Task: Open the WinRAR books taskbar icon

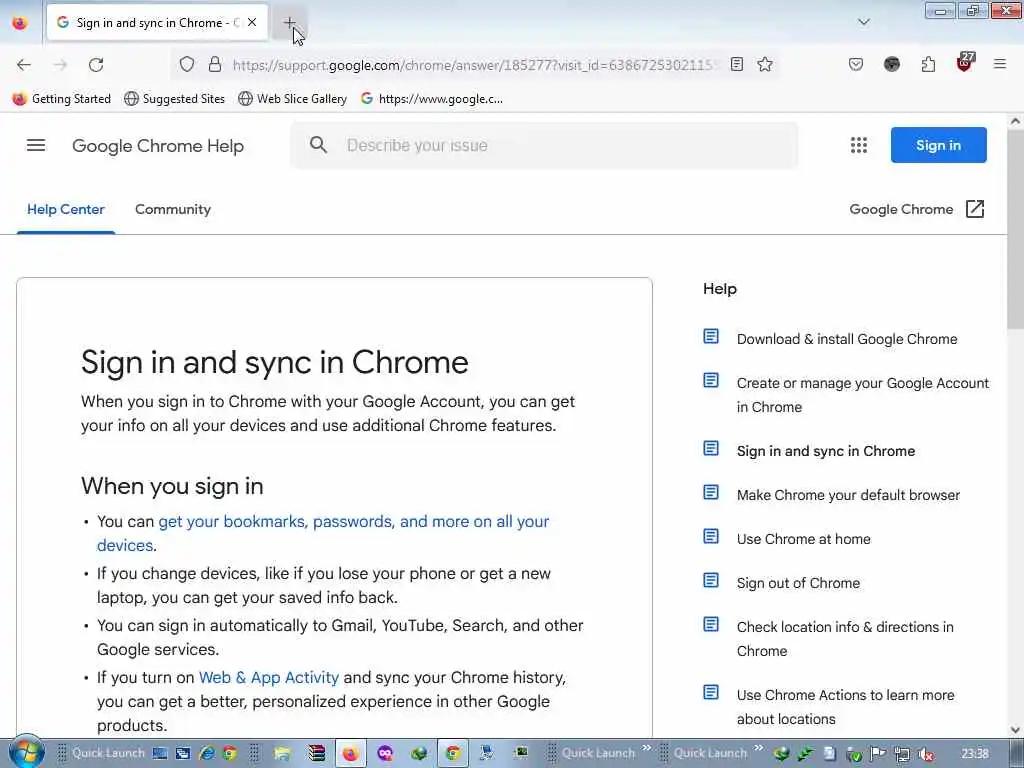Action: [x=317, y=754]
